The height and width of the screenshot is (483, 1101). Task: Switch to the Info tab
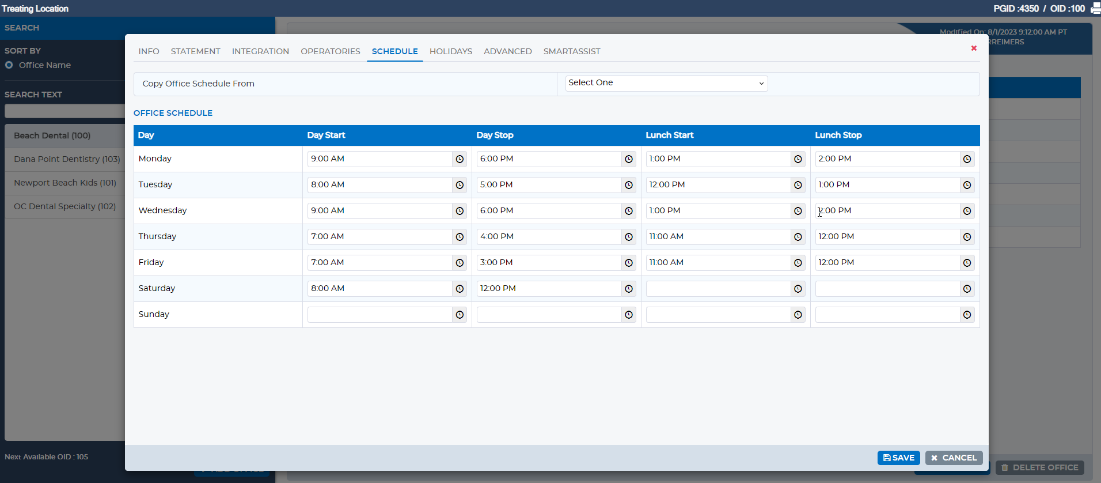tap(149, 51)
